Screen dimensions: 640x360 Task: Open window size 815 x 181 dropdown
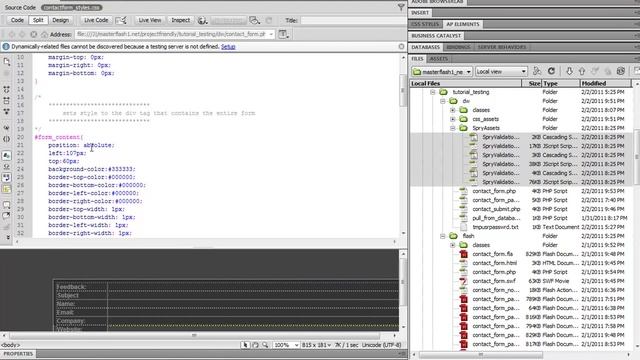tap(316, 345)
